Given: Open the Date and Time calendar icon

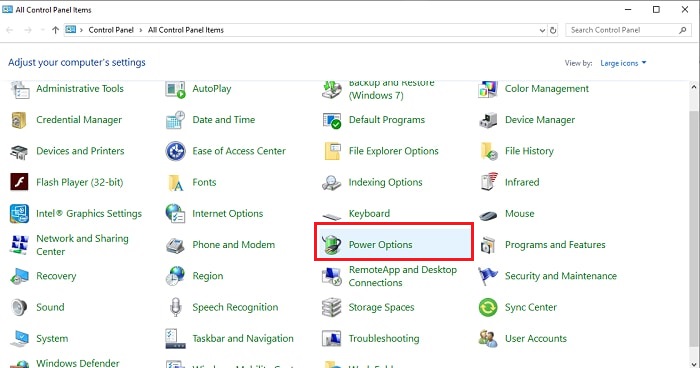Looking at the screenshot, I should point(175,120).
